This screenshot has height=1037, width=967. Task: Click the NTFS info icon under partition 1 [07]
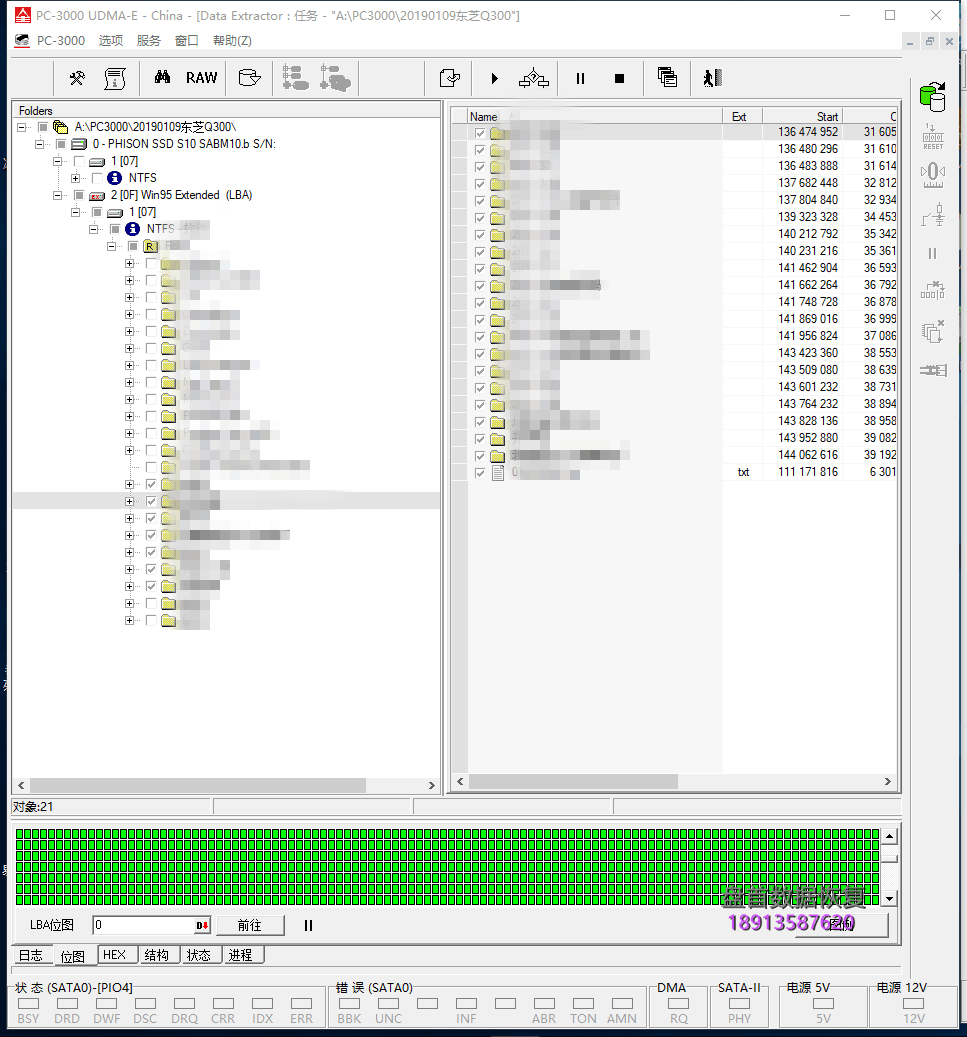click(x=114, y=178)
